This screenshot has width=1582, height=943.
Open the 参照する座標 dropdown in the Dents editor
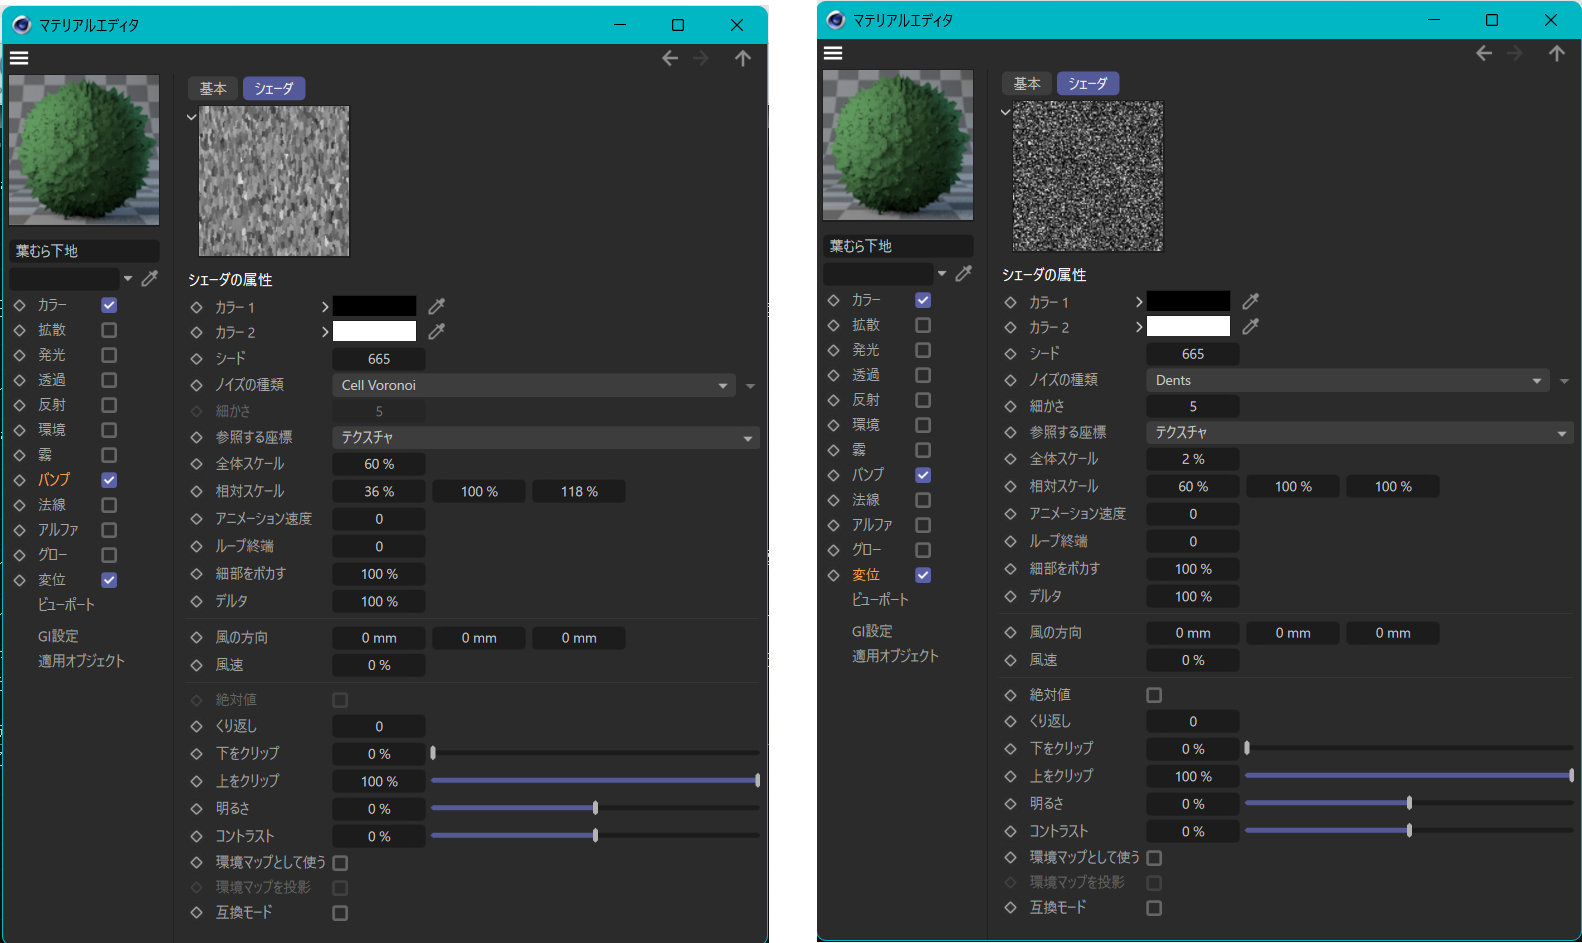(1359, 433)
